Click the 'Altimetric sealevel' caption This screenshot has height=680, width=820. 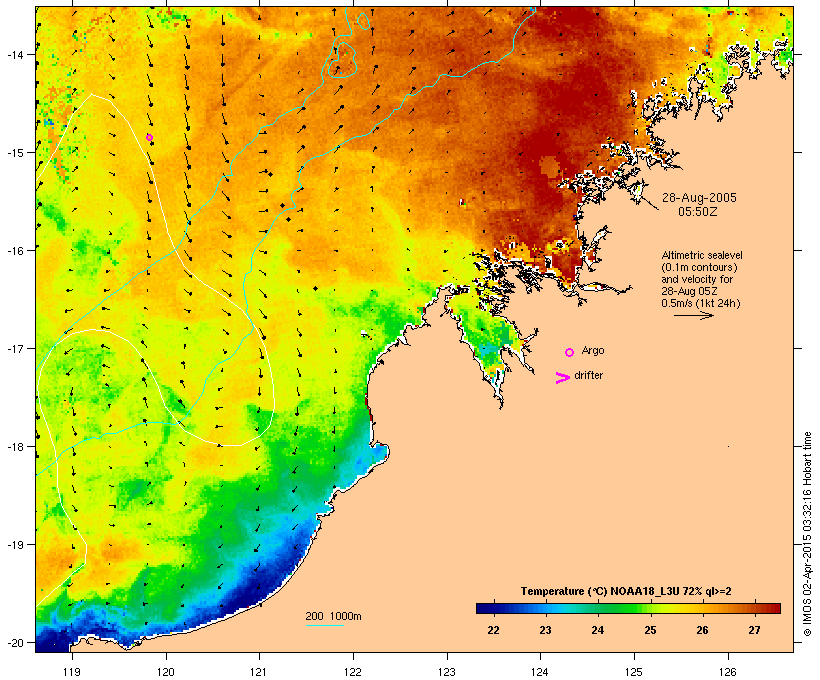pos(702,255)
